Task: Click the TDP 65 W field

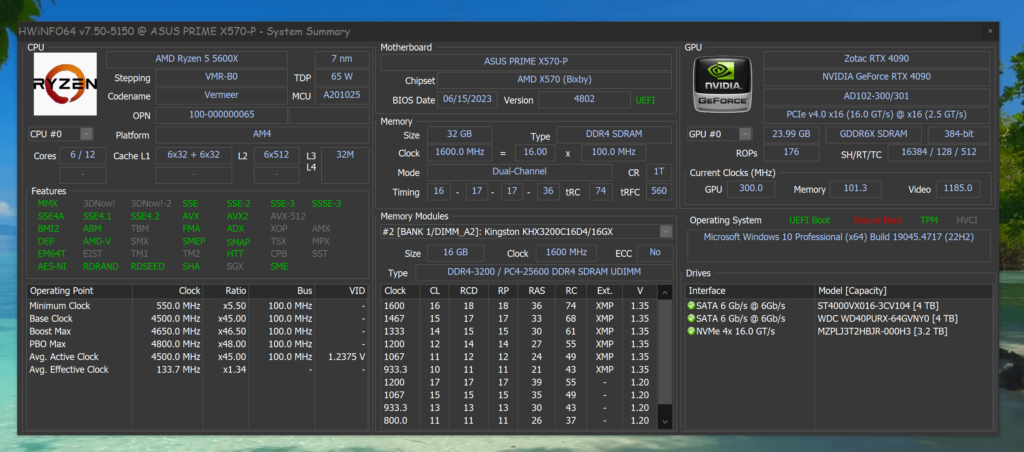Action: point(342,77)
